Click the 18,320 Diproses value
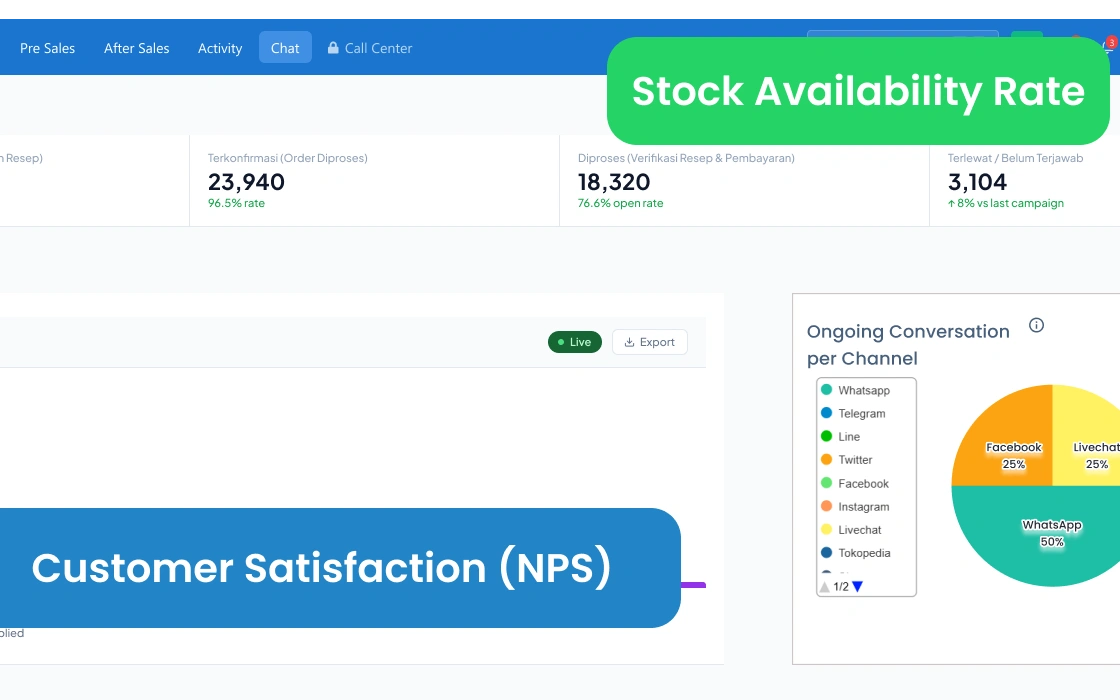 614,182
